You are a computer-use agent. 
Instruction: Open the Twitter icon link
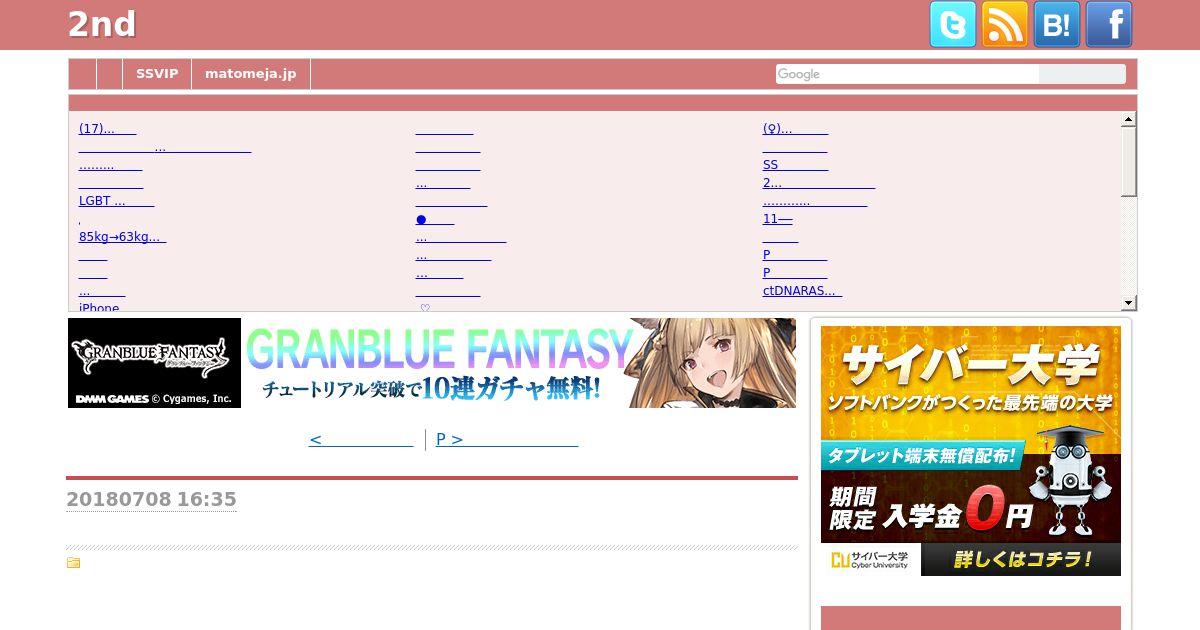[952, 24]
